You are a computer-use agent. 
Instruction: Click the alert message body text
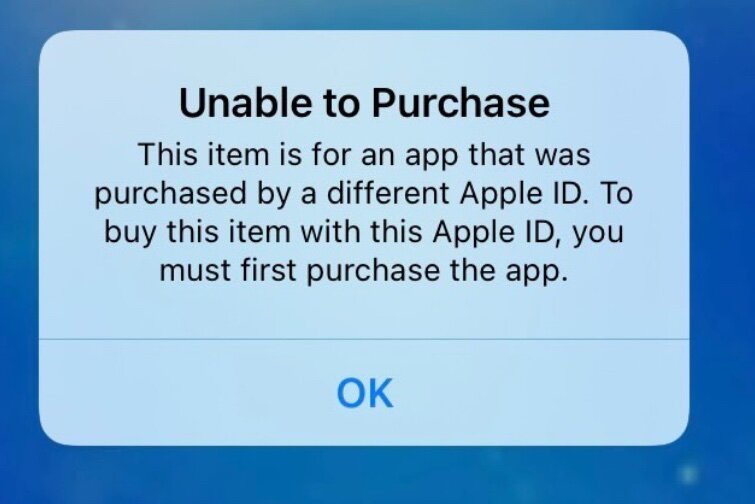click(x=364, y=212)
